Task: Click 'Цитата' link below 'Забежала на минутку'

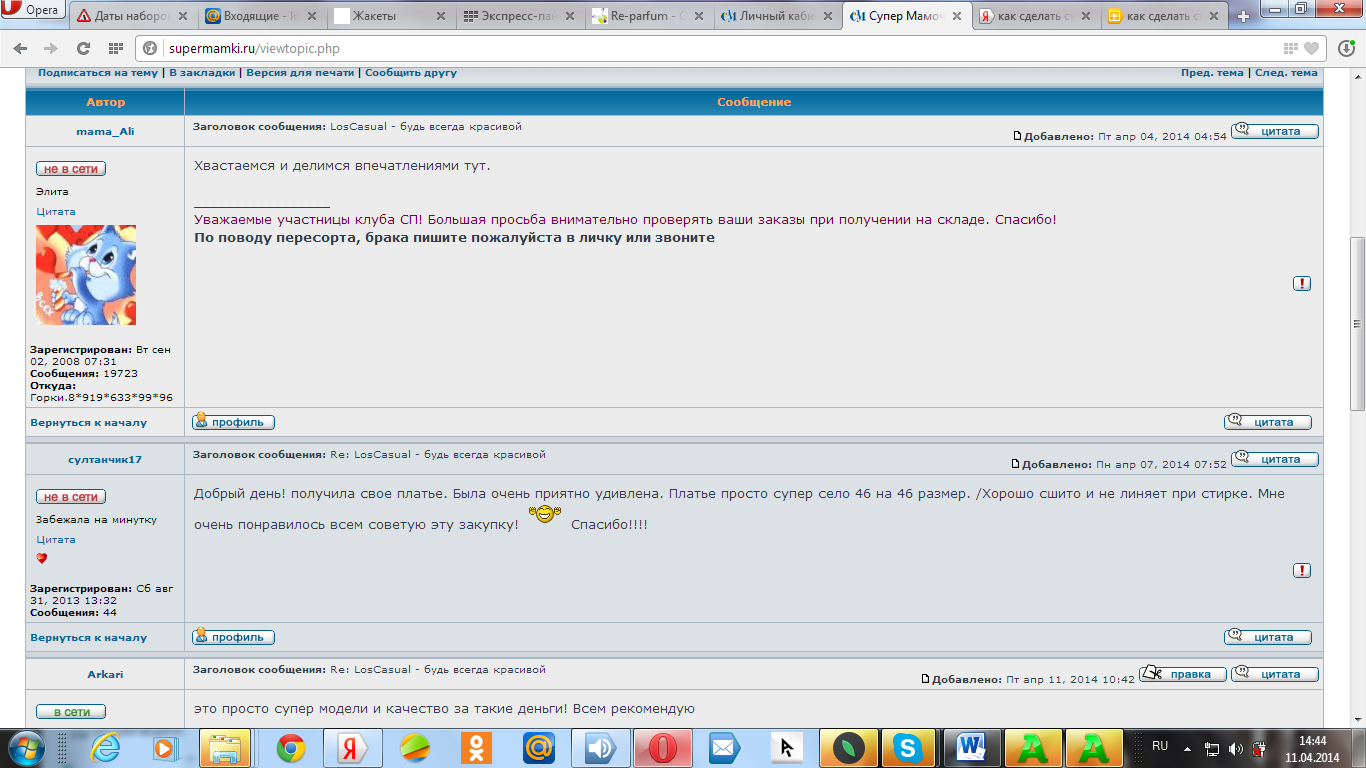Action: click(x=56, y=540)
